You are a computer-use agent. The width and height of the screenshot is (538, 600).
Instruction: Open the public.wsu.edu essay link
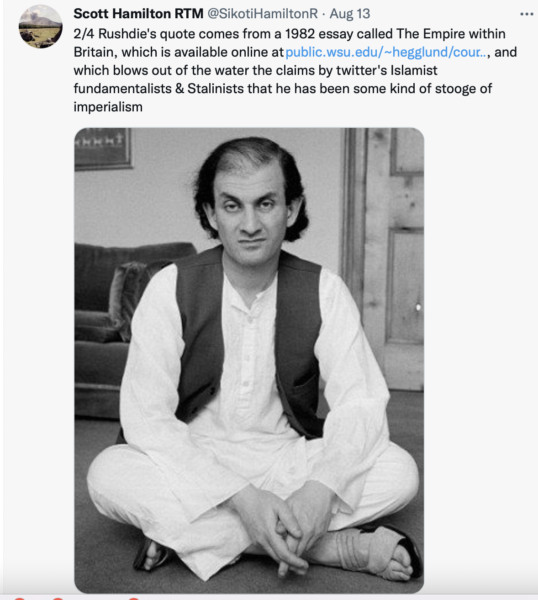pos(386,52)
